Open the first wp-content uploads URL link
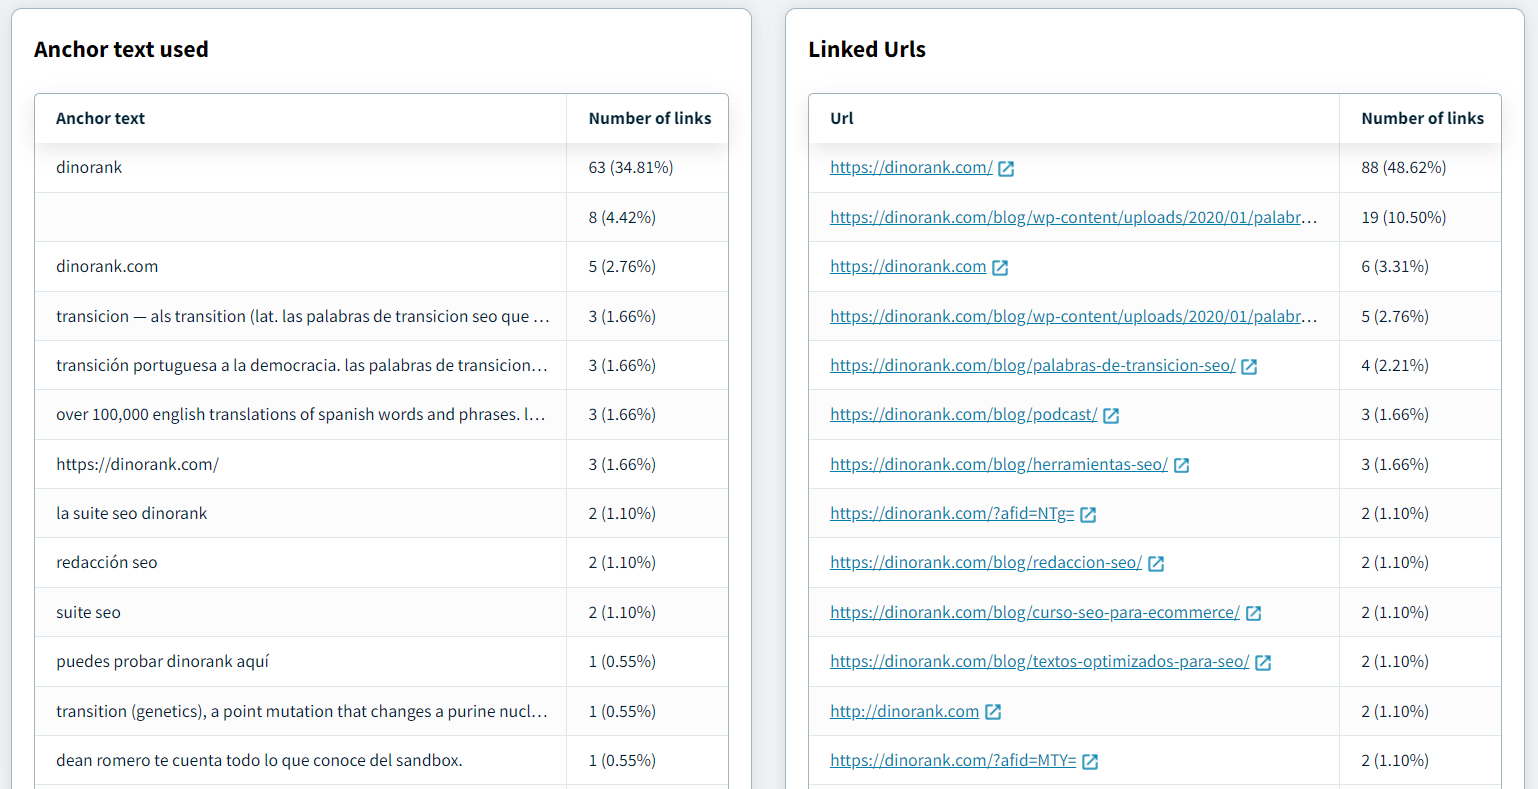Image resolution: width=1538 pixels, height=789 pixels. pos(1072,217)
